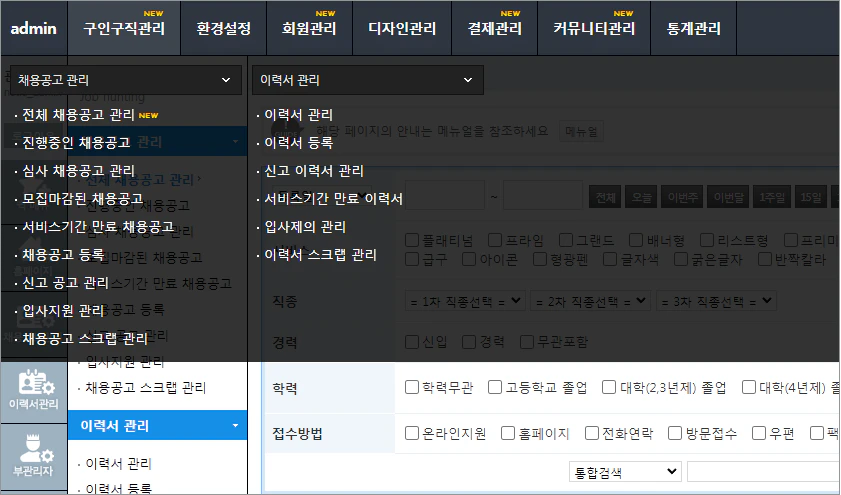This screenshot has width=841, height=495.
Task: Check the 플래티넘 checkbox
Action: tap(412, 240)
